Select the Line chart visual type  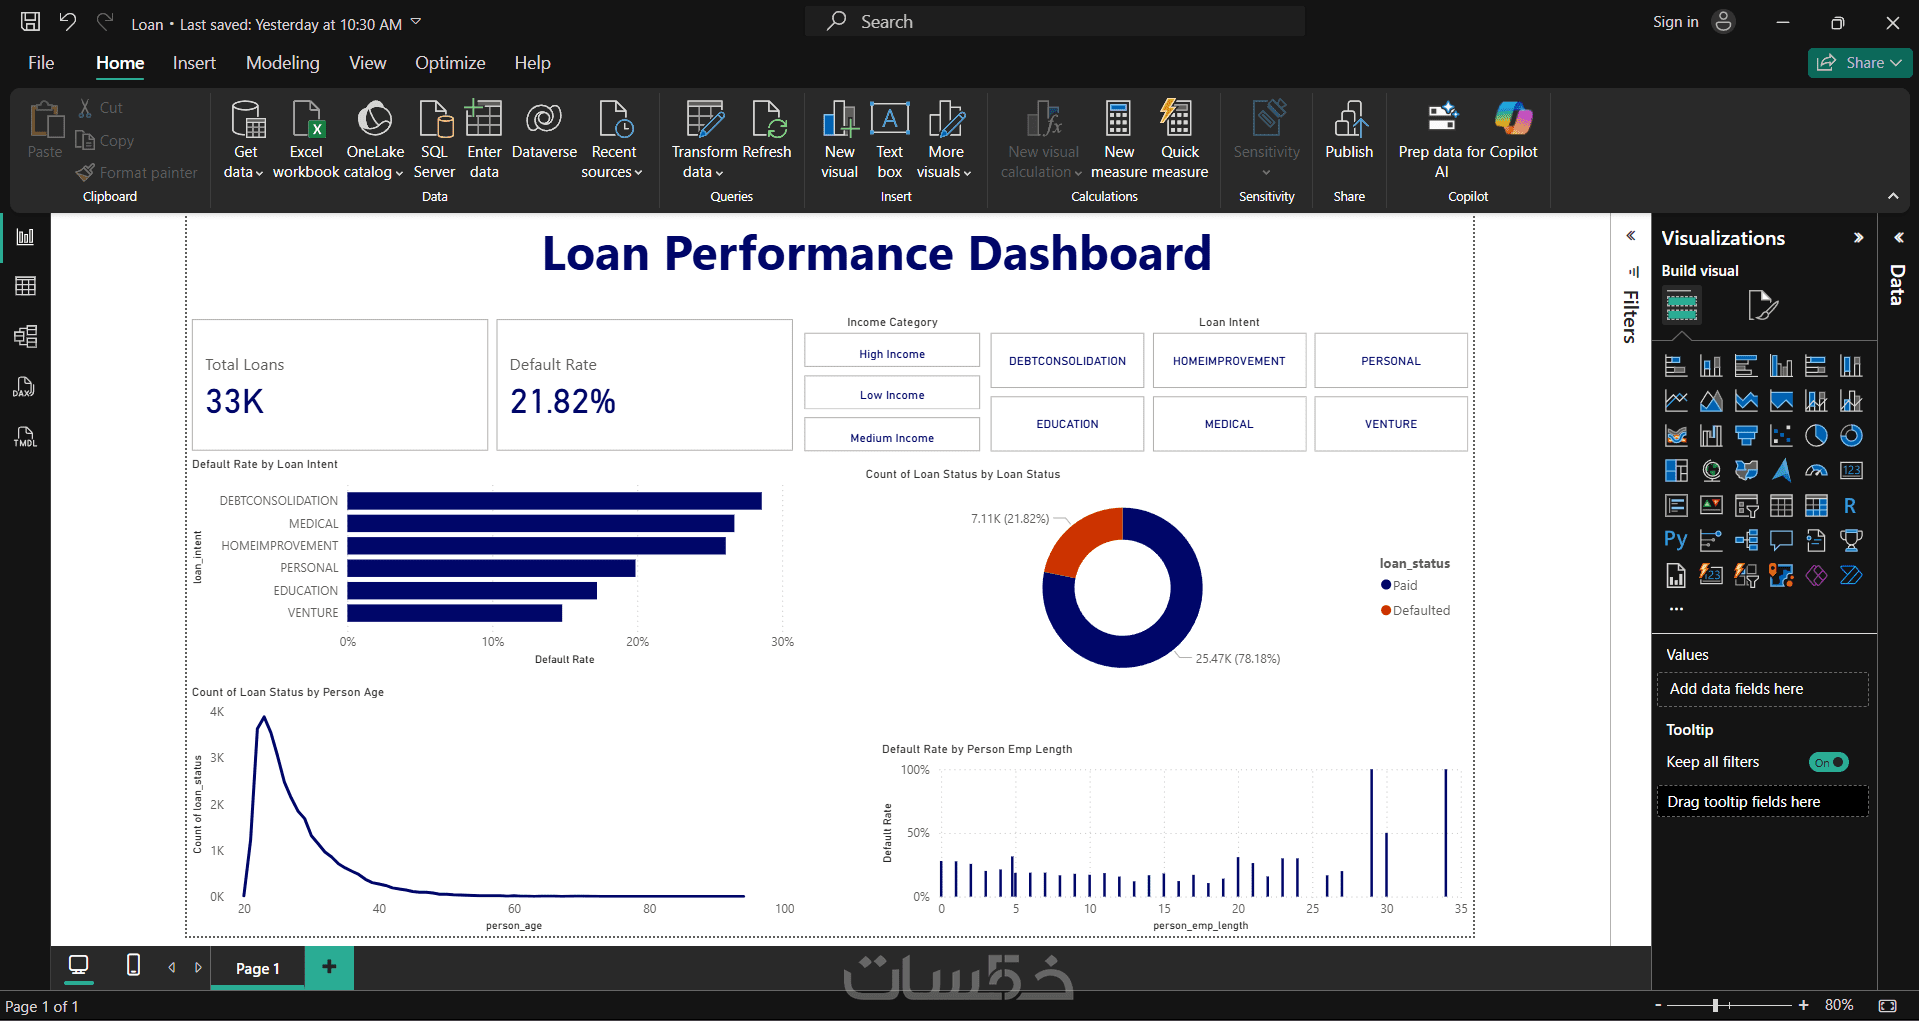coord(1676,401)
